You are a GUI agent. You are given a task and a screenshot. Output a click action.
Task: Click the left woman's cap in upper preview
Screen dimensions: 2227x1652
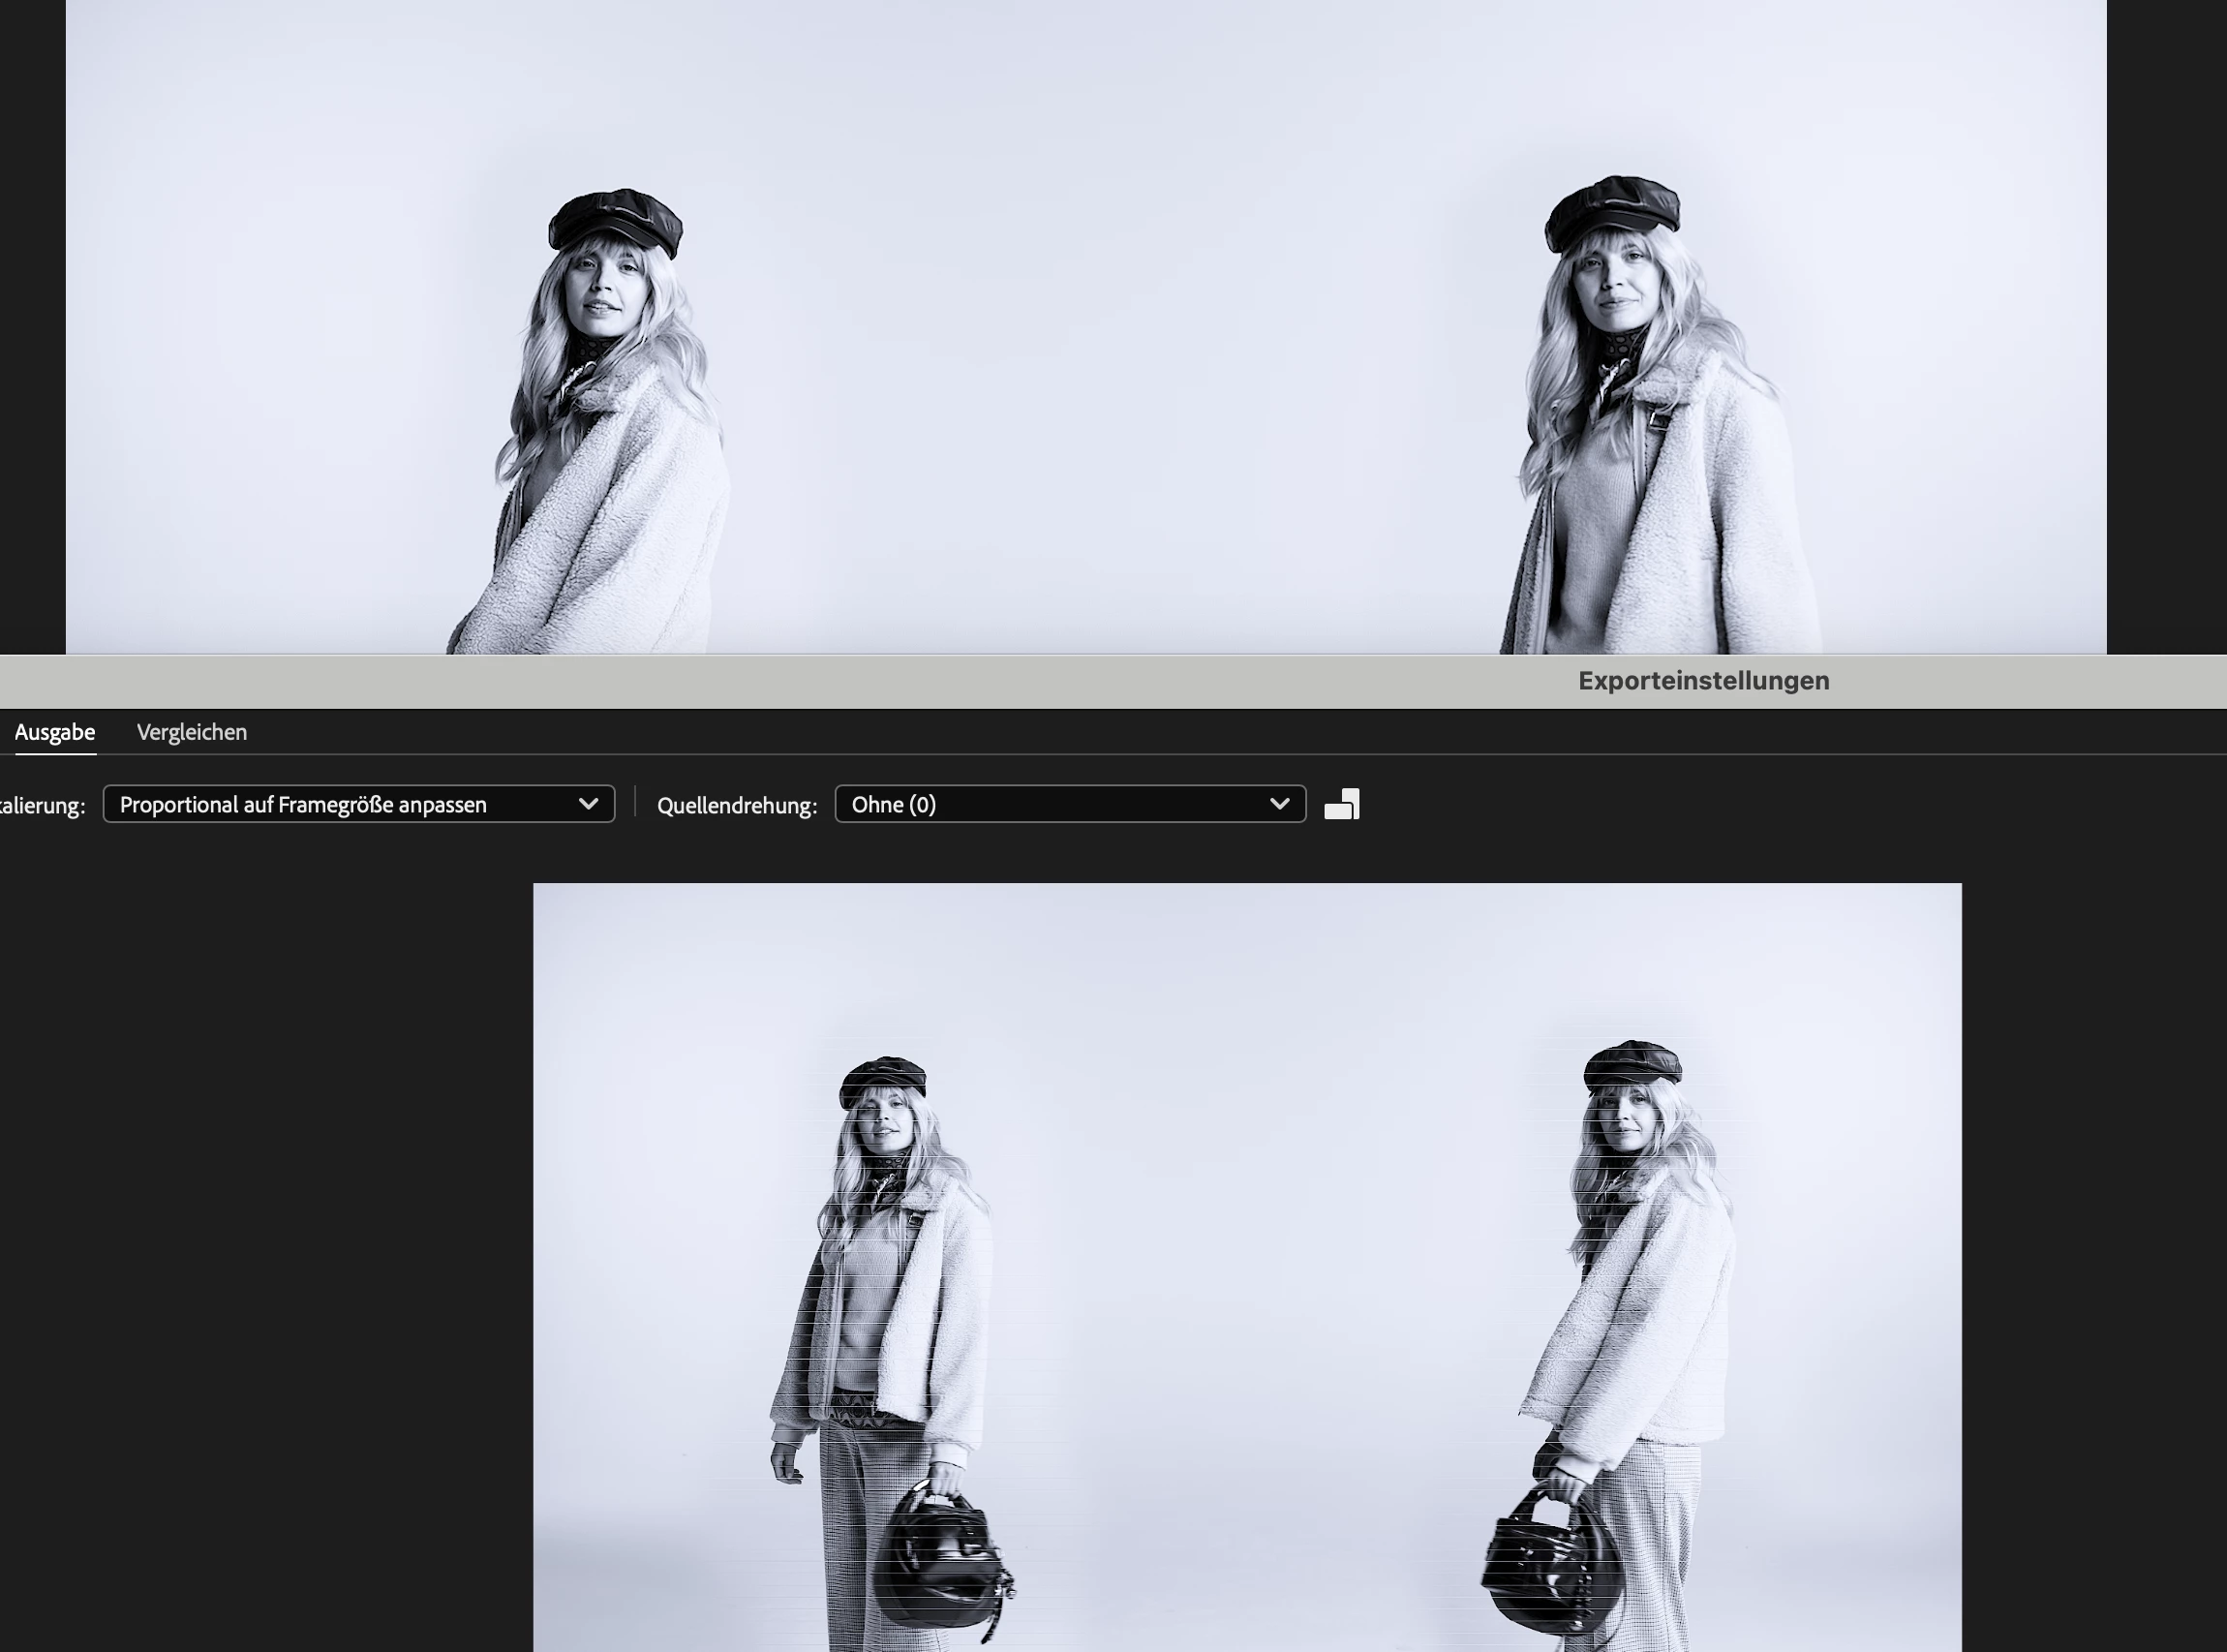[615, 220]
